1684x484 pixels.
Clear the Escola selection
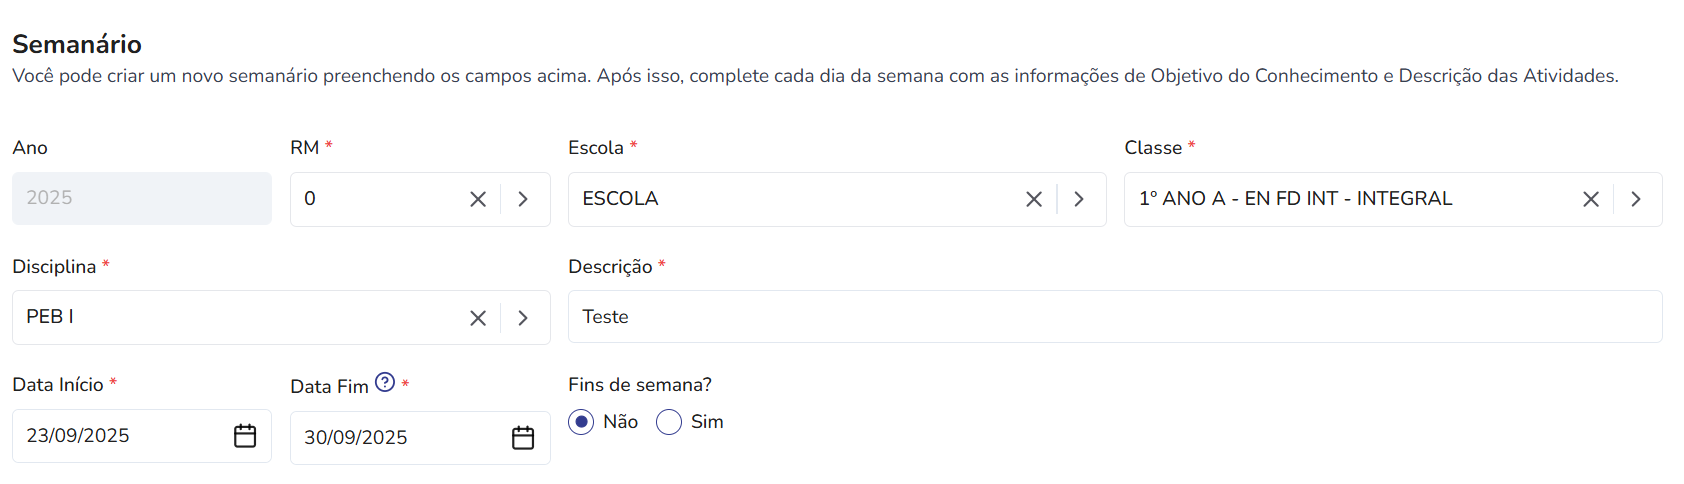click(x=1034, y=199)
